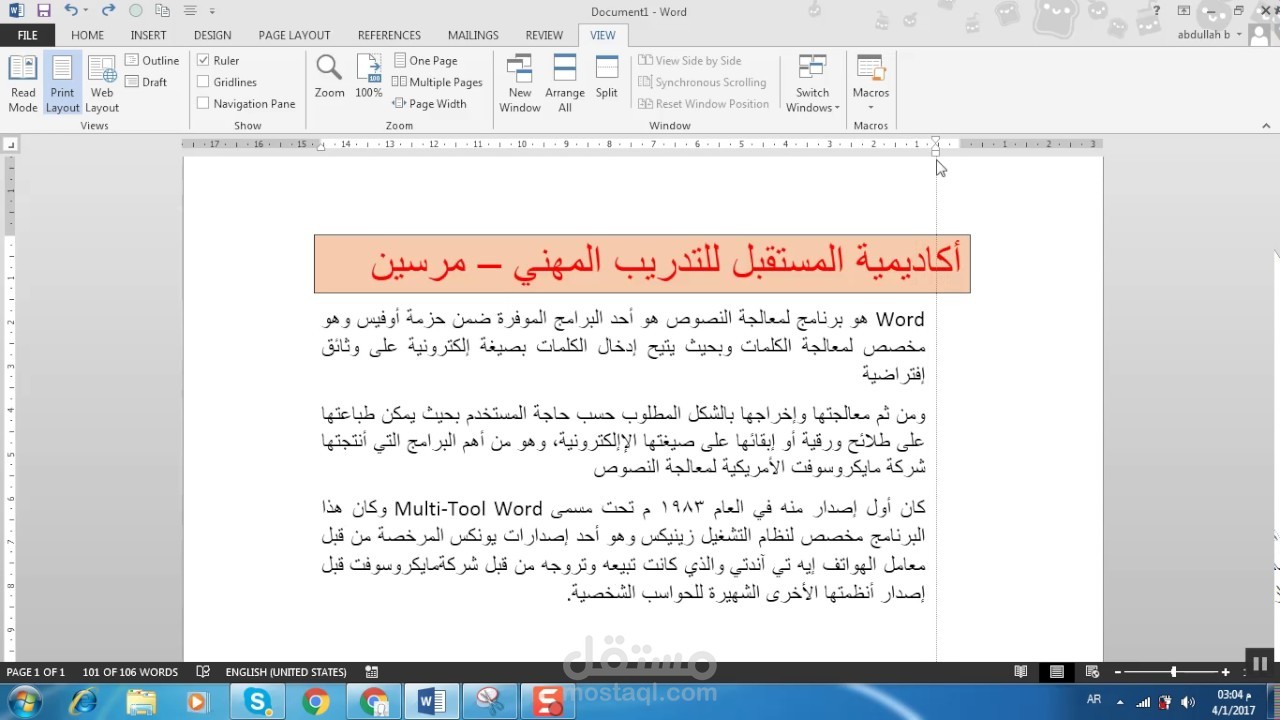Open the PAGE LAYOUT tab
Image resolution: width=1280 pixels, height=720 pixels.
(294, 35)
